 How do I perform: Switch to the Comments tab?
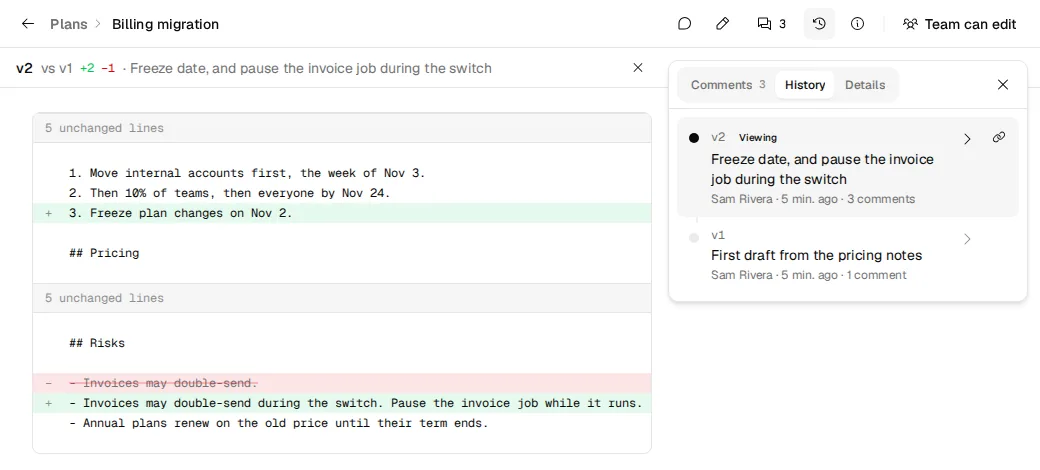point(728,85)
